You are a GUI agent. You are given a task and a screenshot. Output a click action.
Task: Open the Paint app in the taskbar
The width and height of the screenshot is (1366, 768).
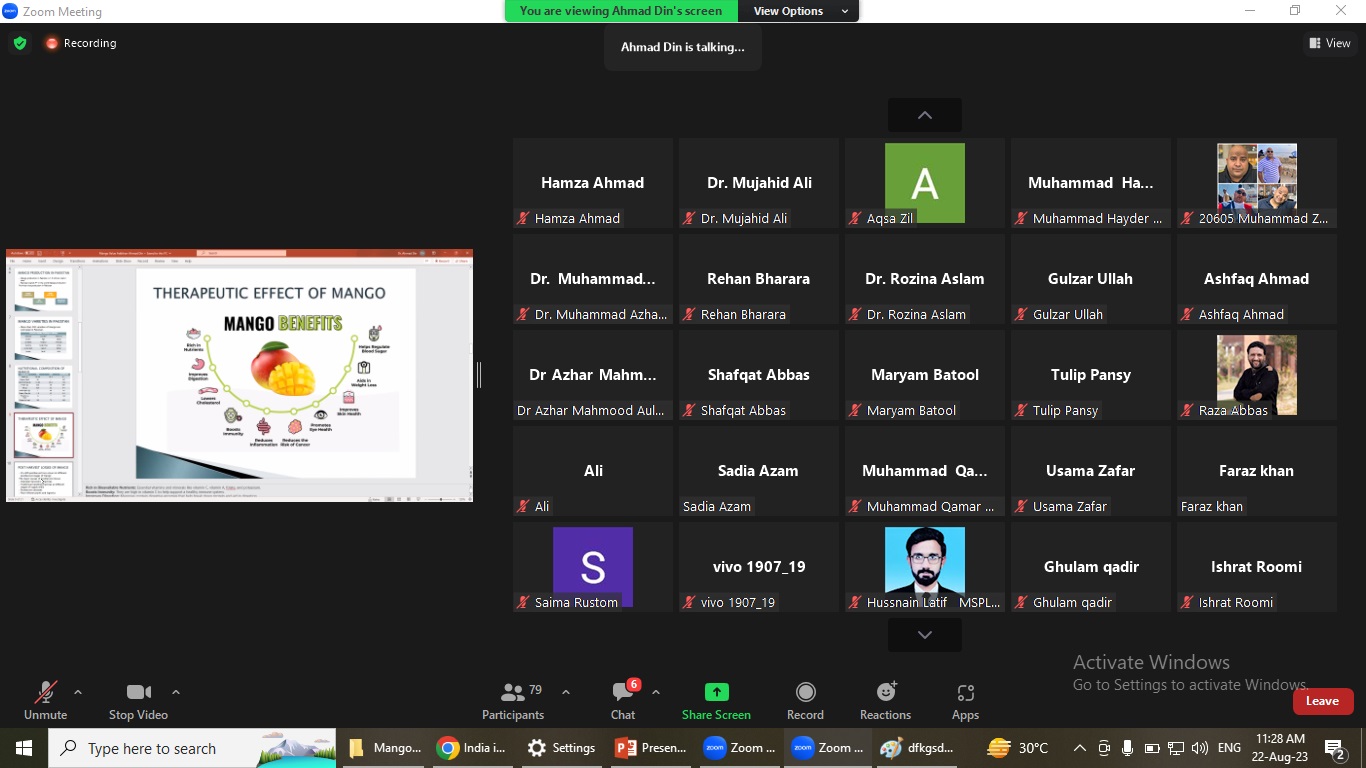coord(917,748)
